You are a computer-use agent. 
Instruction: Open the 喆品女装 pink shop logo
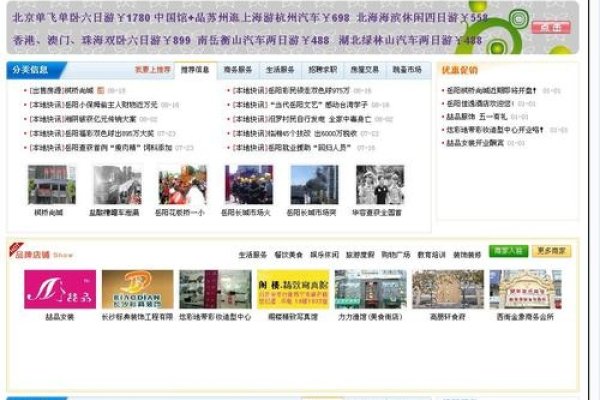[60, 289]
